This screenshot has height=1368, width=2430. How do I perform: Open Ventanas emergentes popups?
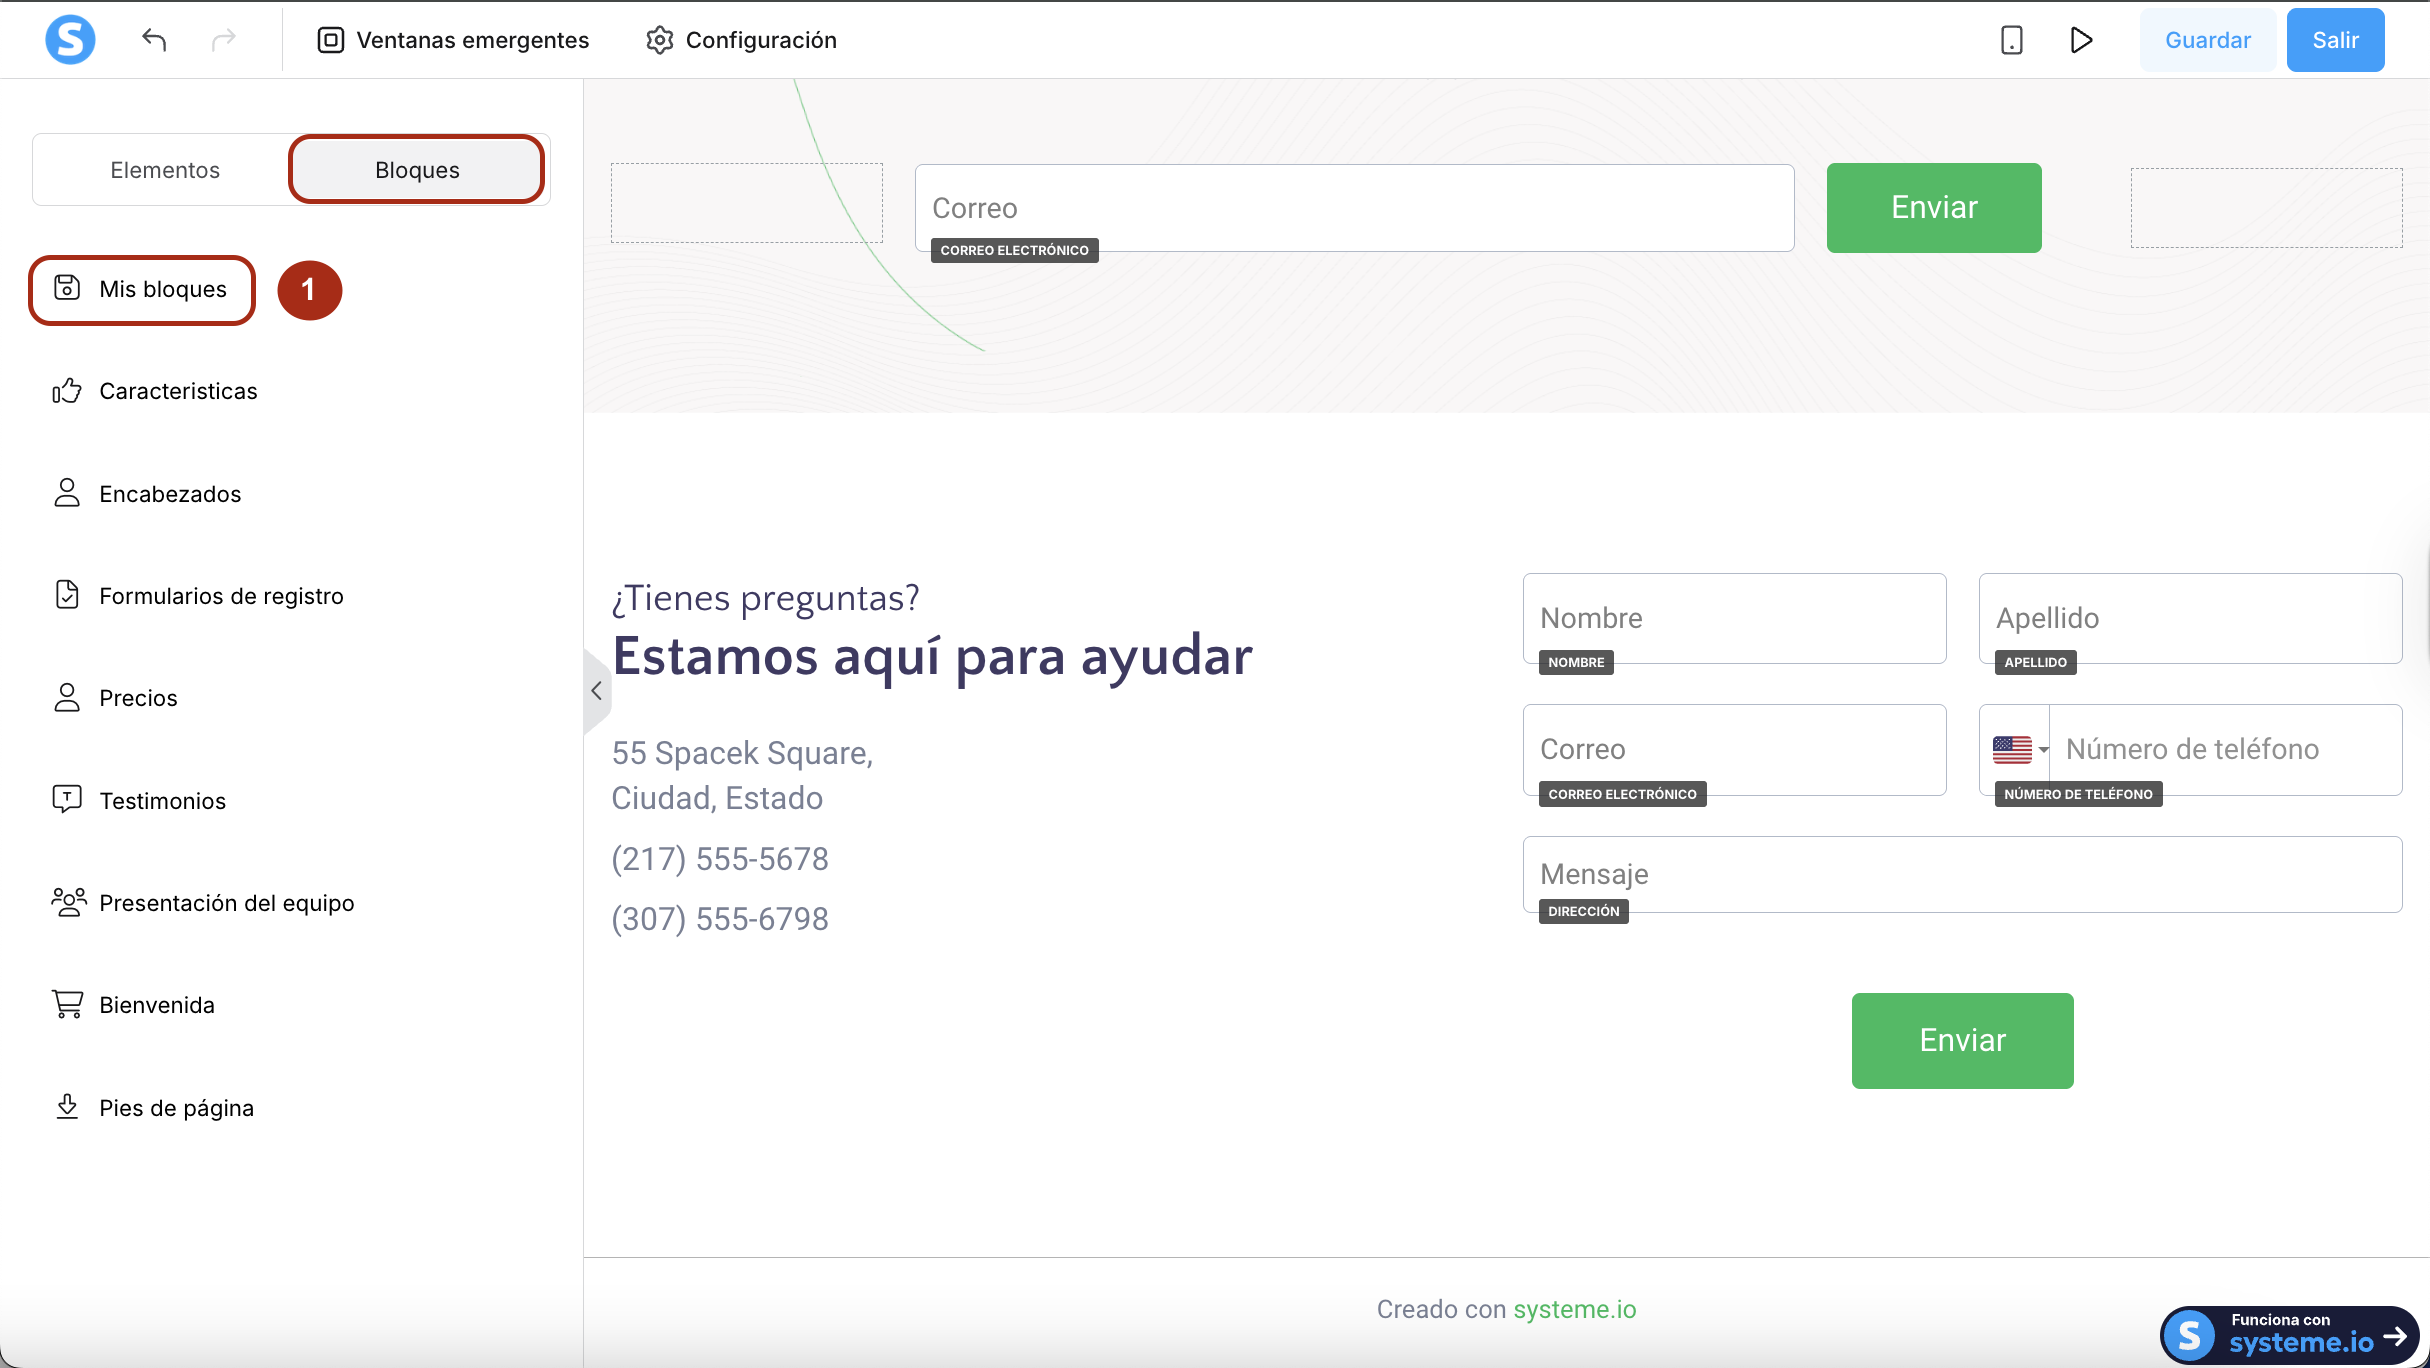tap(453, 40)
